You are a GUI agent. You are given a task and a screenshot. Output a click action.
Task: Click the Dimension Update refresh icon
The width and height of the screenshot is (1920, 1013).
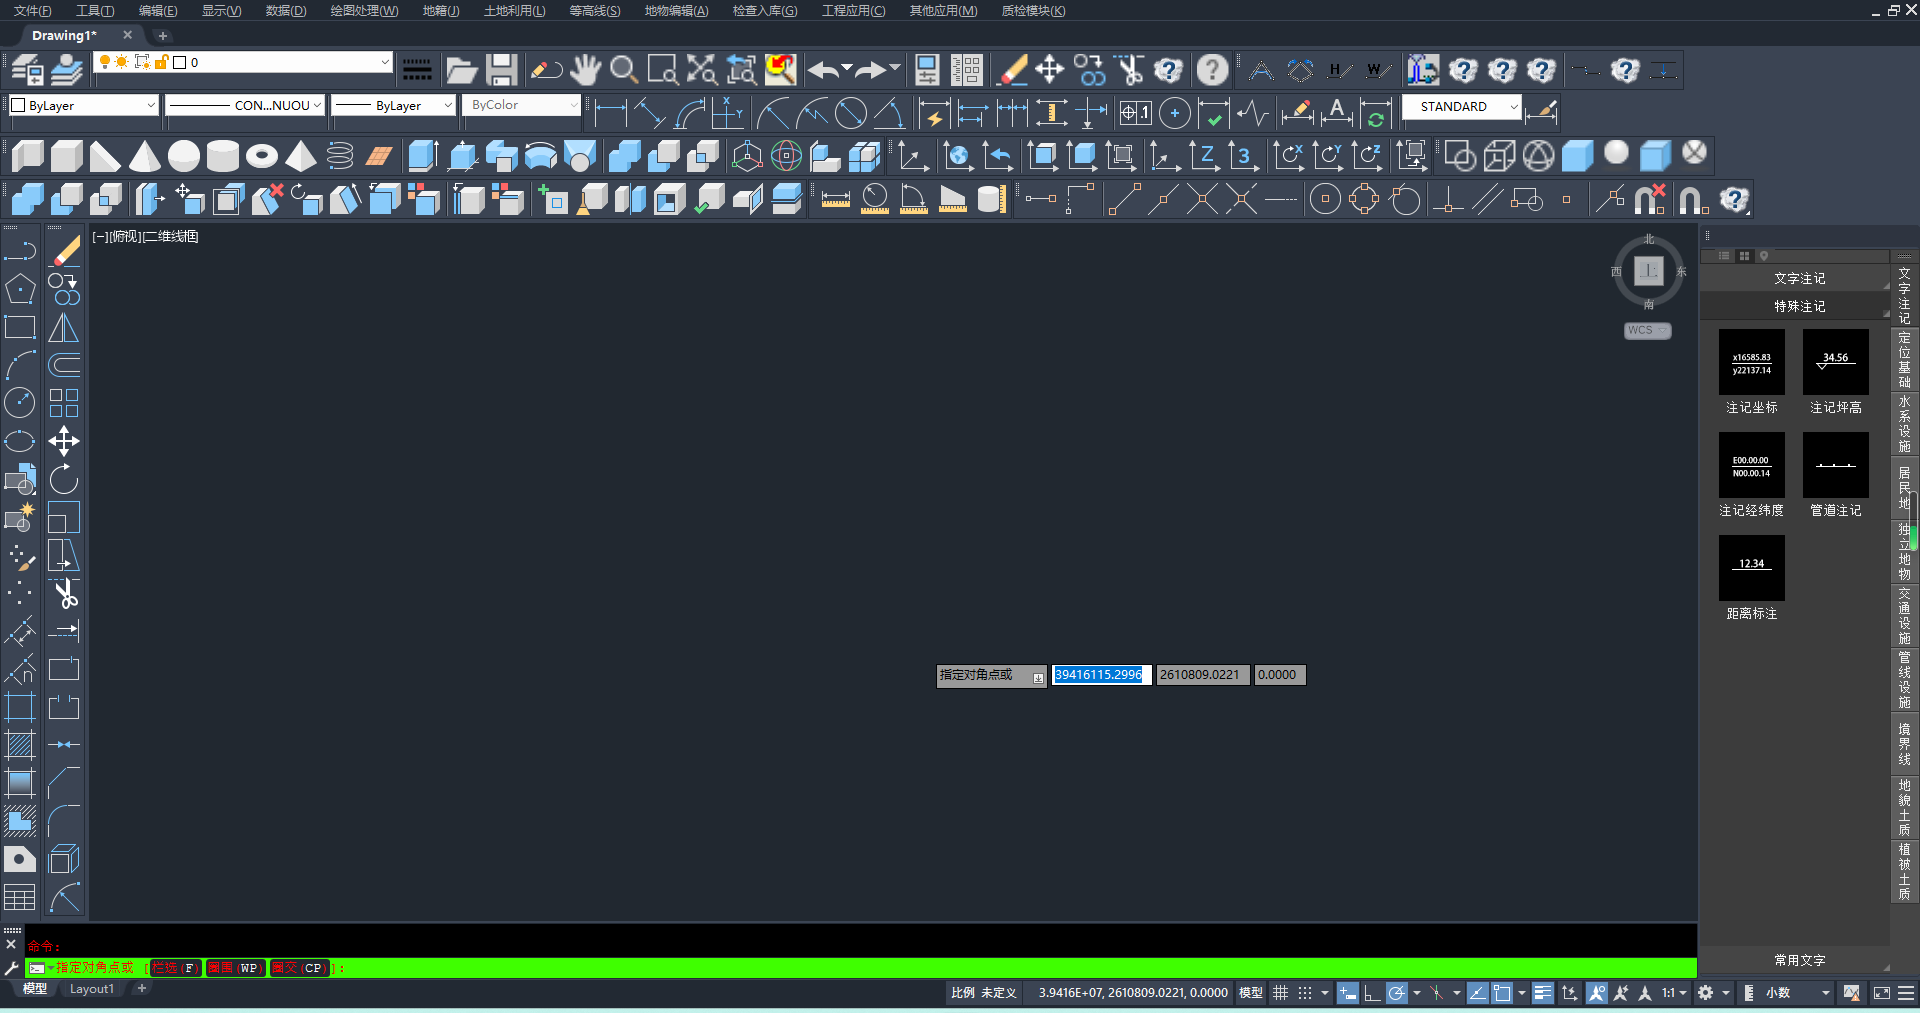point(1376,113)
